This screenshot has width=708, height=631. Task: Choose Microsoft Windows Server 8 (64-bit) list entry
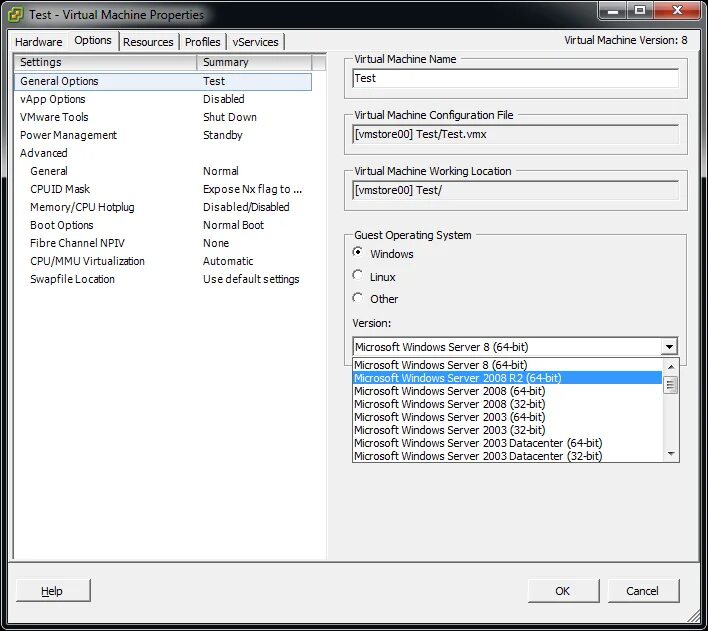(507, 365)
